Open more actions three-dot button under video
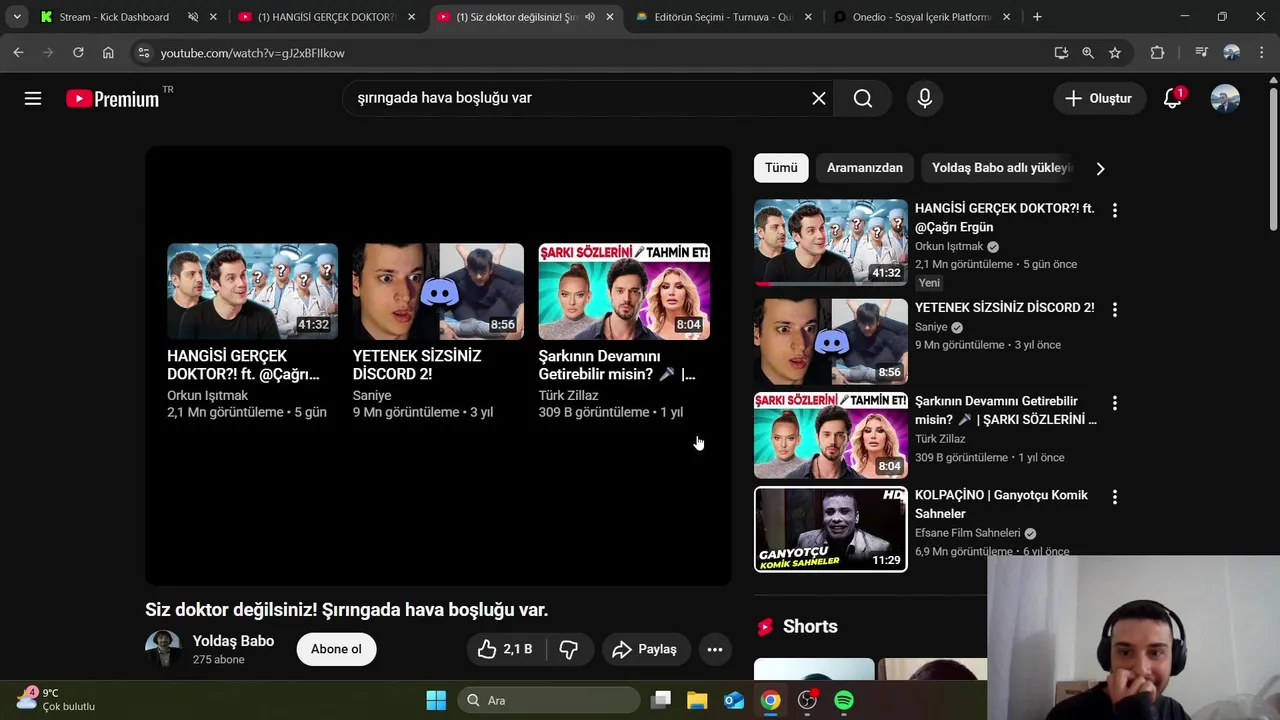 pyautogui.click(x=715, y=649)
